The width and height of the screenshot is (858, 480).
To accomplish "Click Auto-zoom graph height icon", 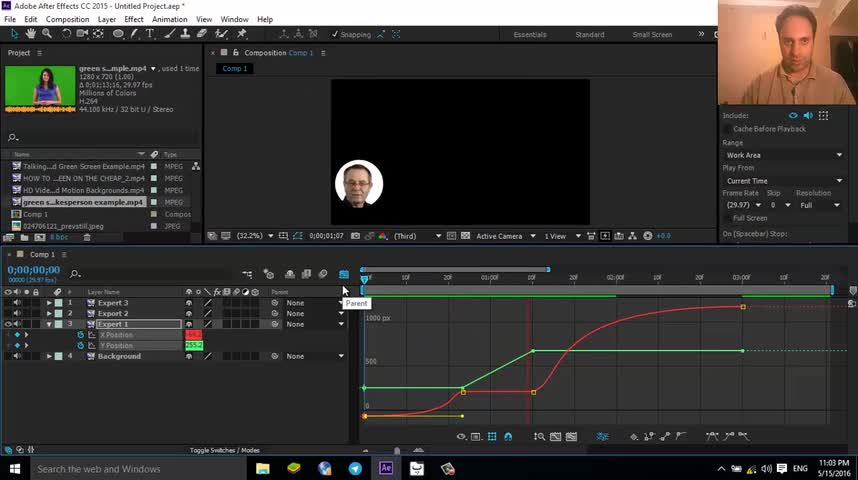I will [540, 436].
